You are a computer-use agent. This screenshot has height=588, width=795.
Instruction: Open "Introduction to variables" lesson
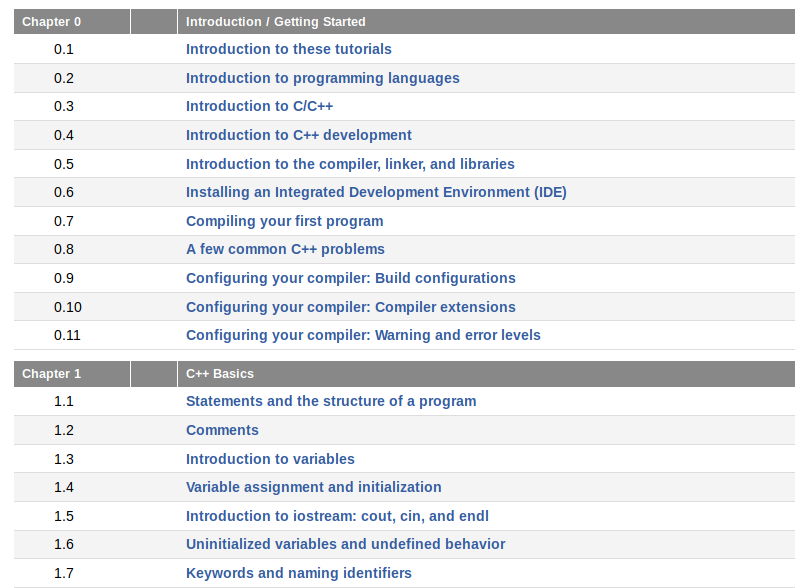click(270, 459)
